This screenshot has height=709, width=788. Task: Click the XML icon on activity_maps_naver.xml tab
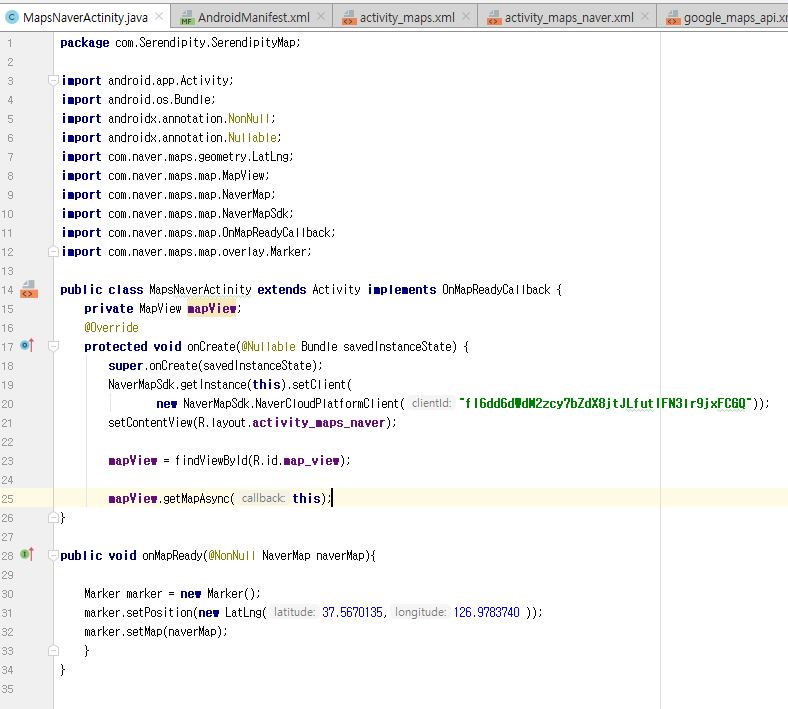493,18
